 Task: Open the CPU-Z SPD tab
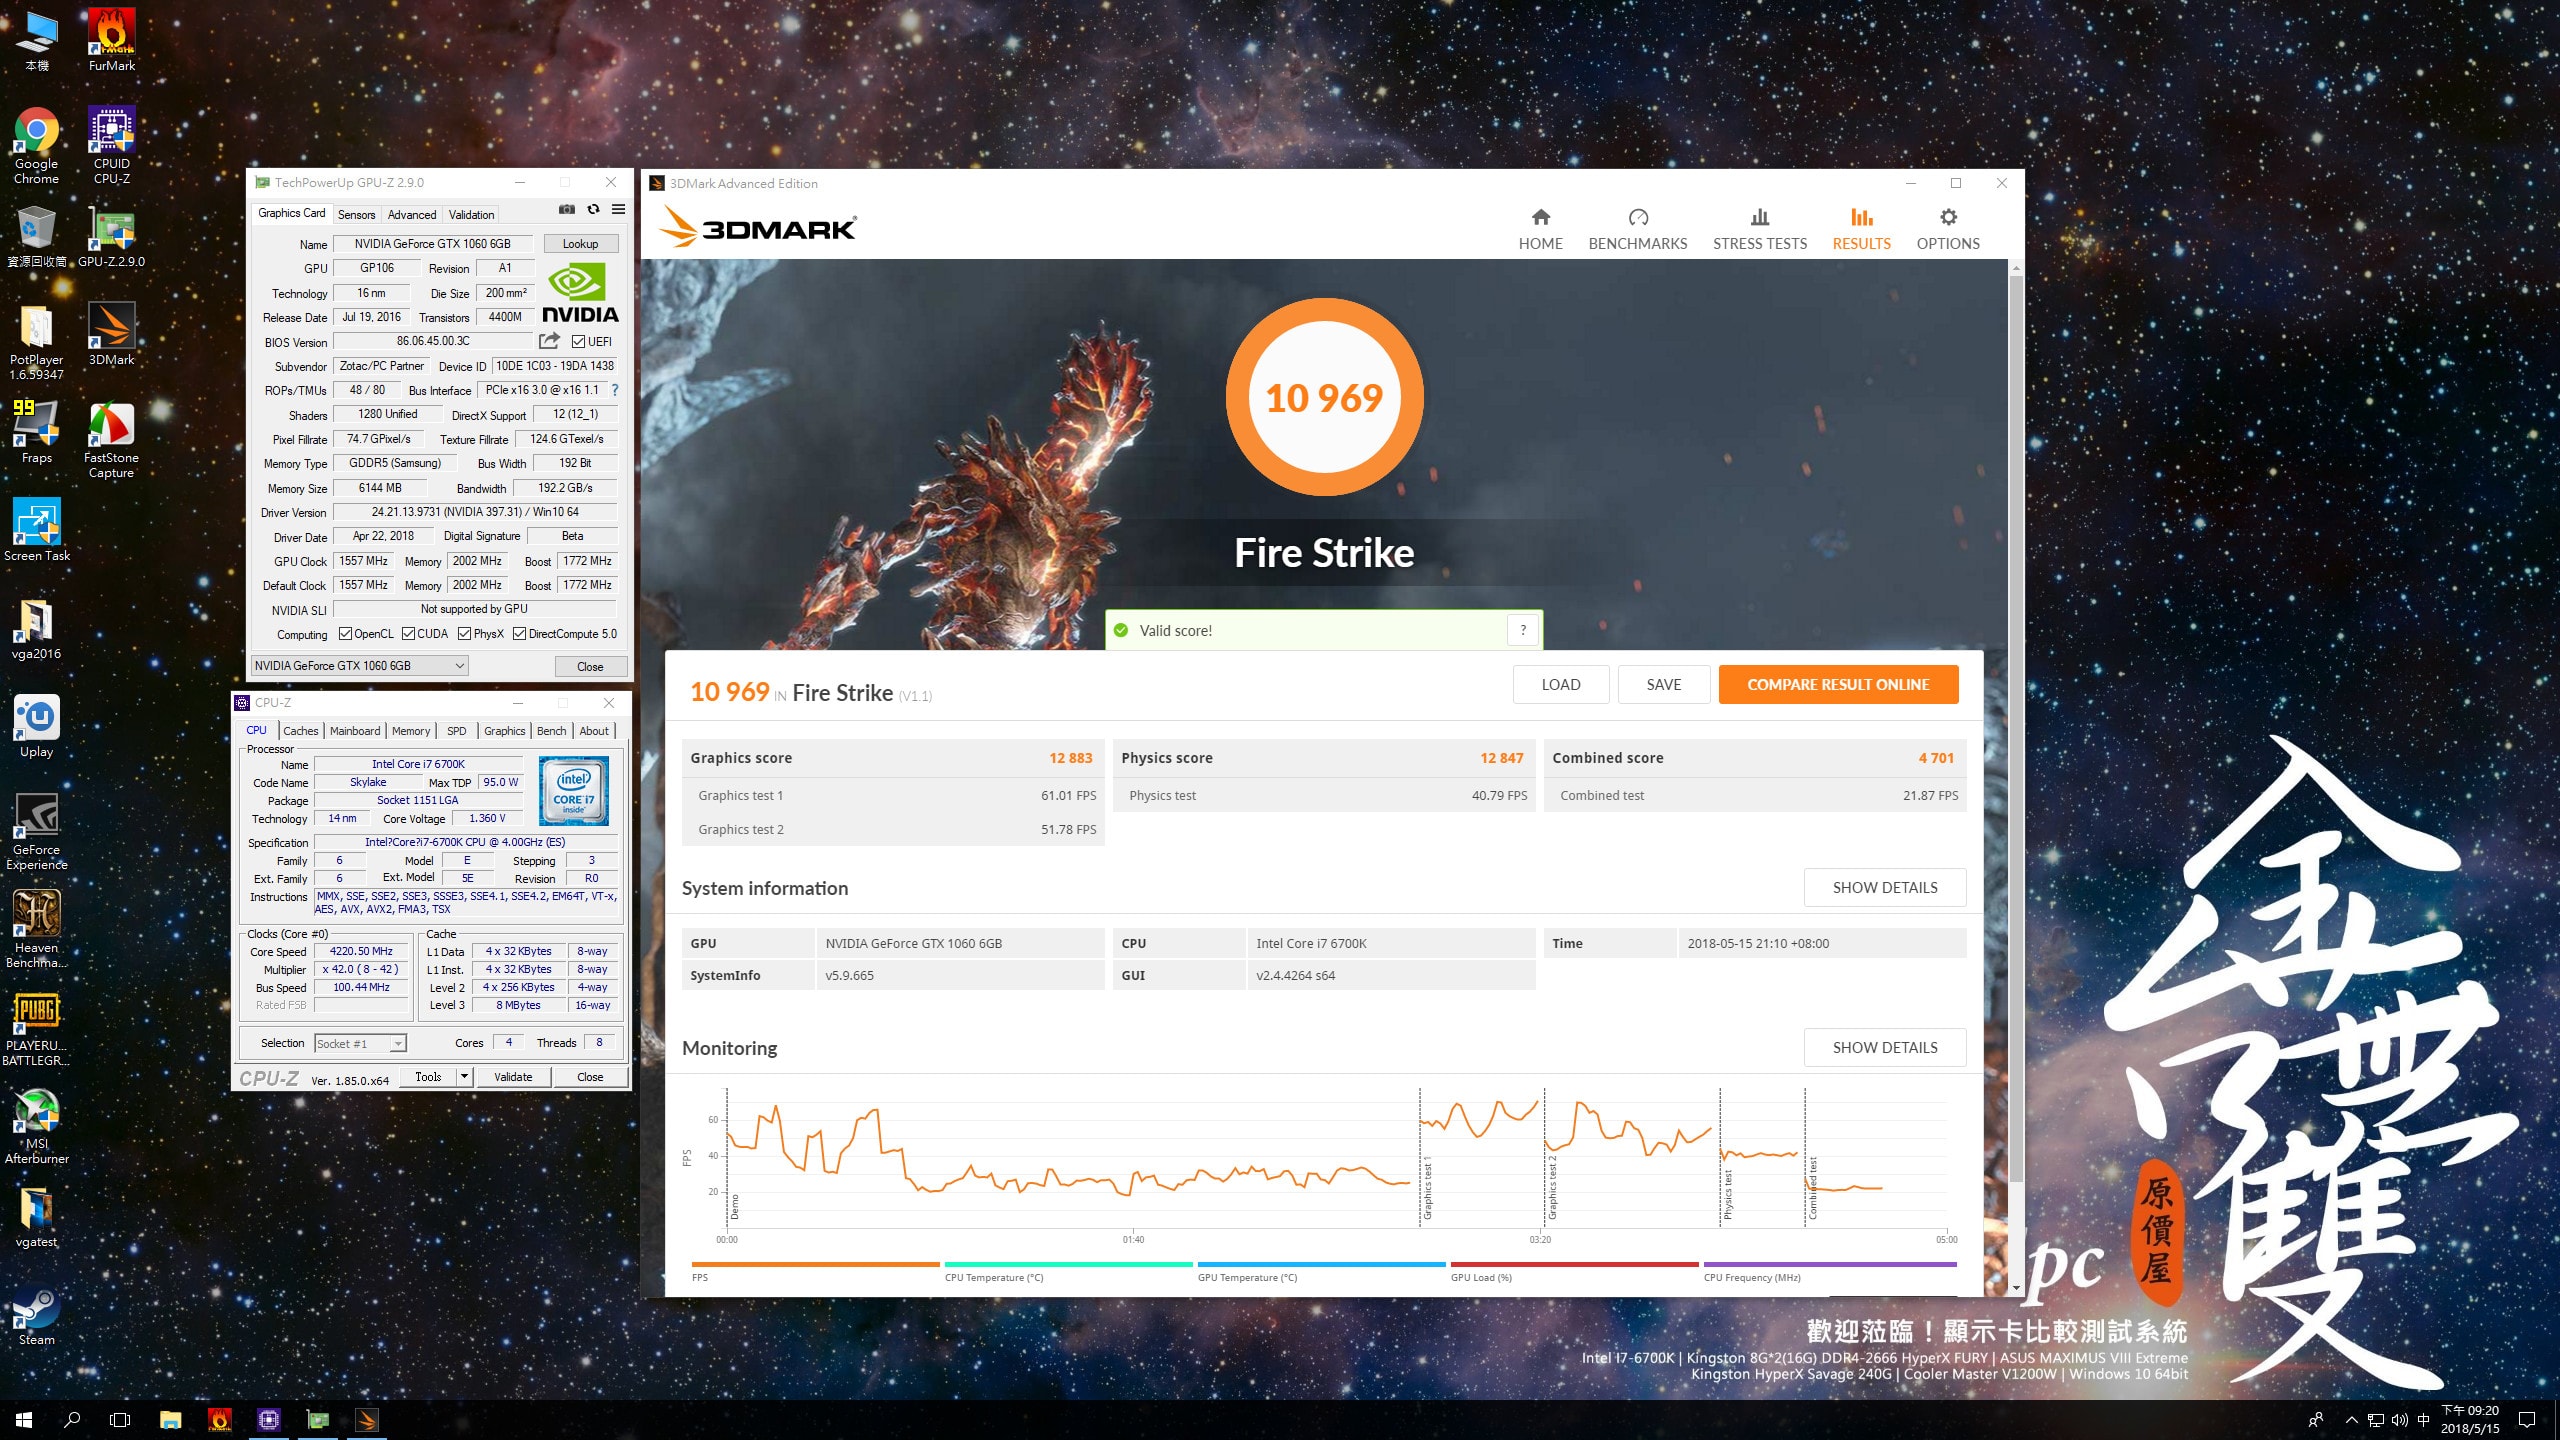(x=456, y=731)
